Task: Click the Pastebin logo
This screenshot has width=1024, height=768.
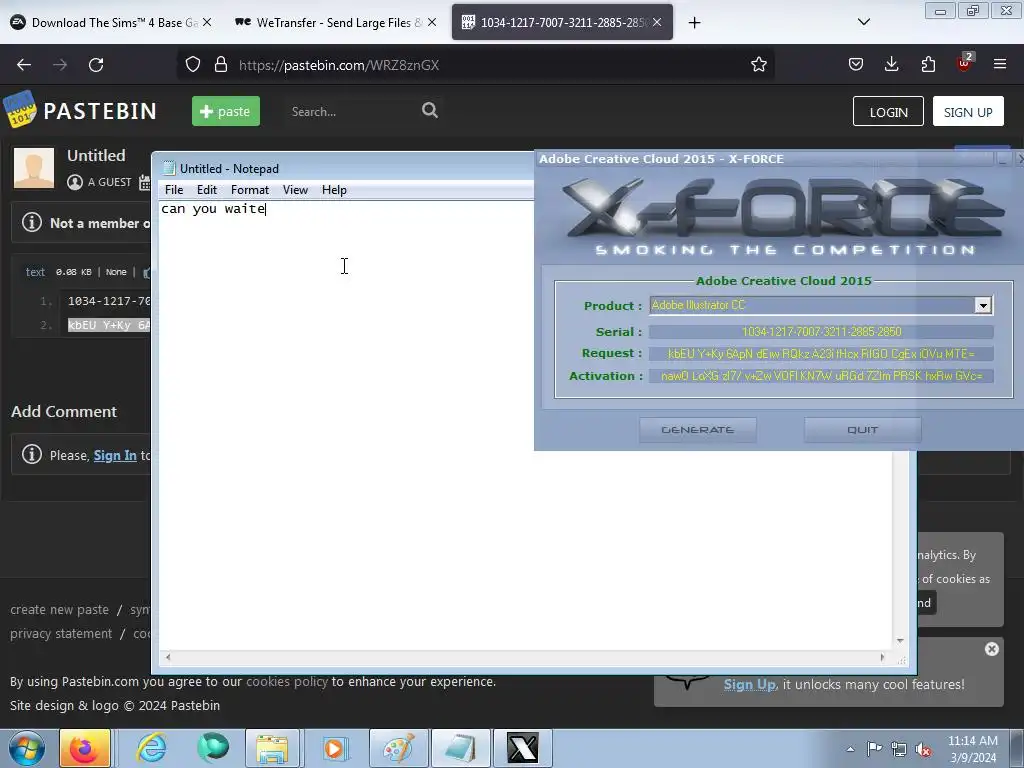Action: coord(80,110)
